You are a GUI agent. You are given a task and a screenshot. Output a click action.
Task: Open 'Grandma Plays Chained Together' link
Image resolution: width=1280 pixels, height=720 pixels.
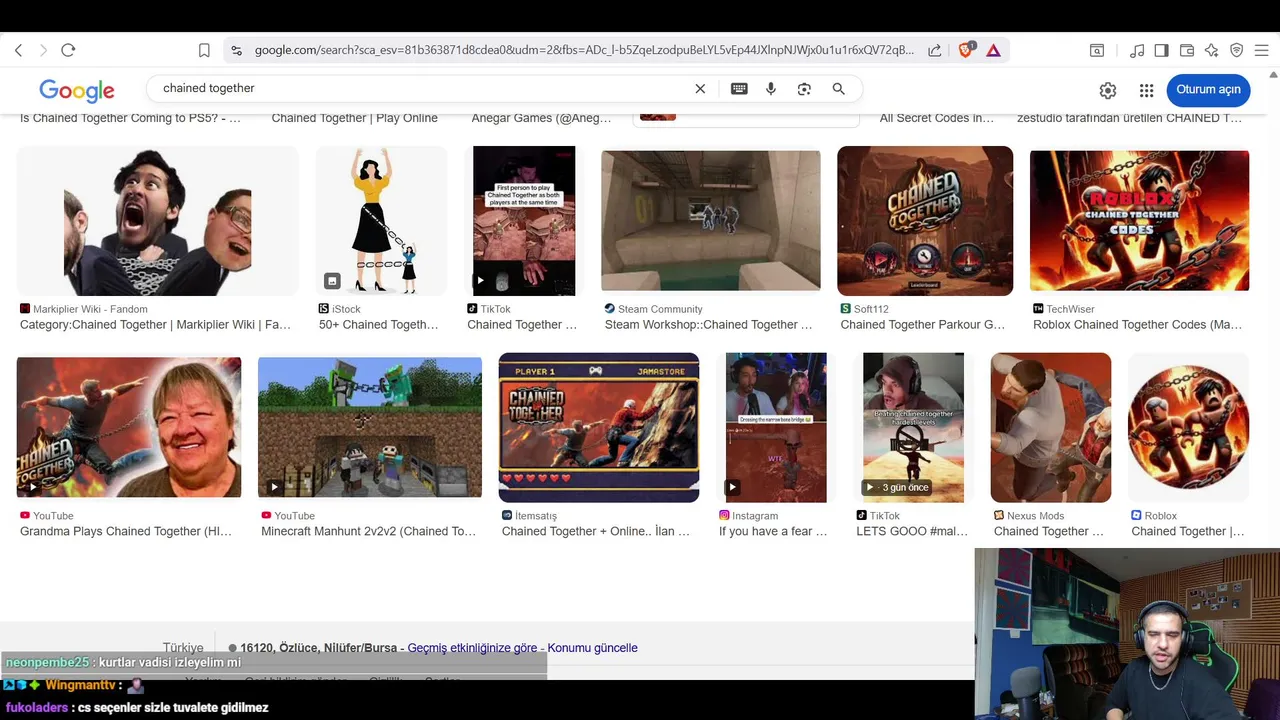pos(126,532)
